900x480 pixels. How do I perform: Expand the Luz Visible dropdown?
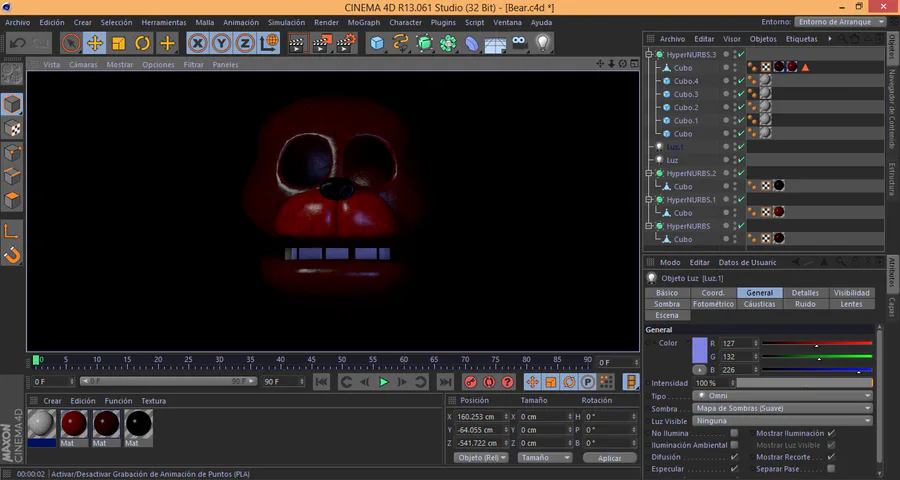tap(782, 420)
